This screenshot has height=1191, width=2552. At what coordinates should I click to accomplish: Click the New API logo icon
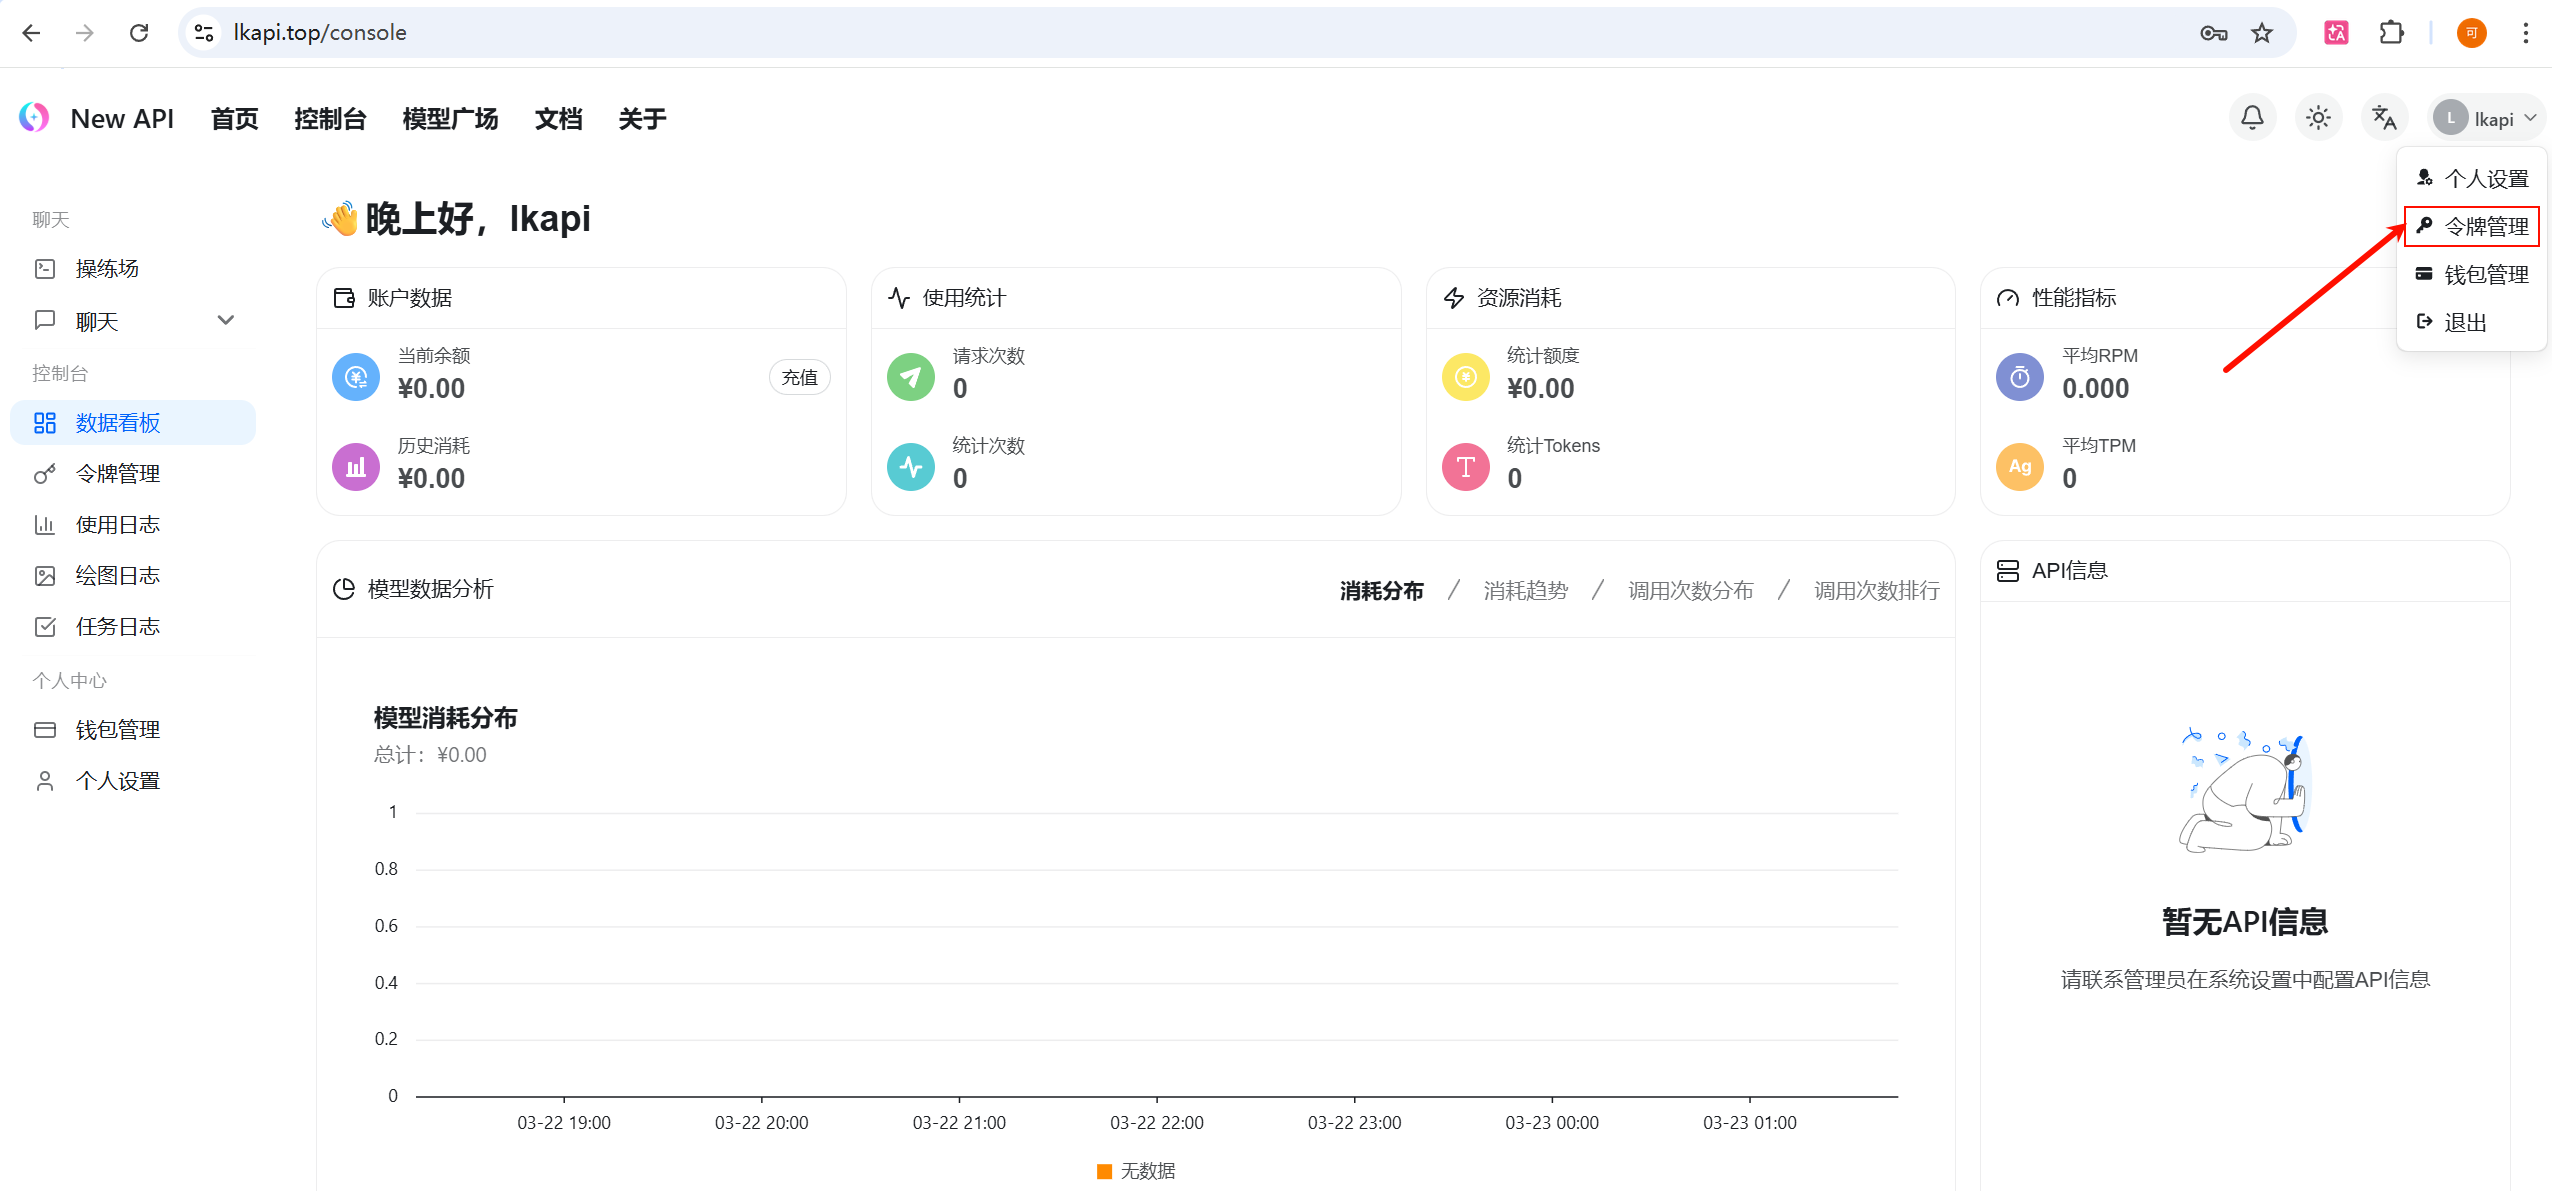tap(34, 118)
